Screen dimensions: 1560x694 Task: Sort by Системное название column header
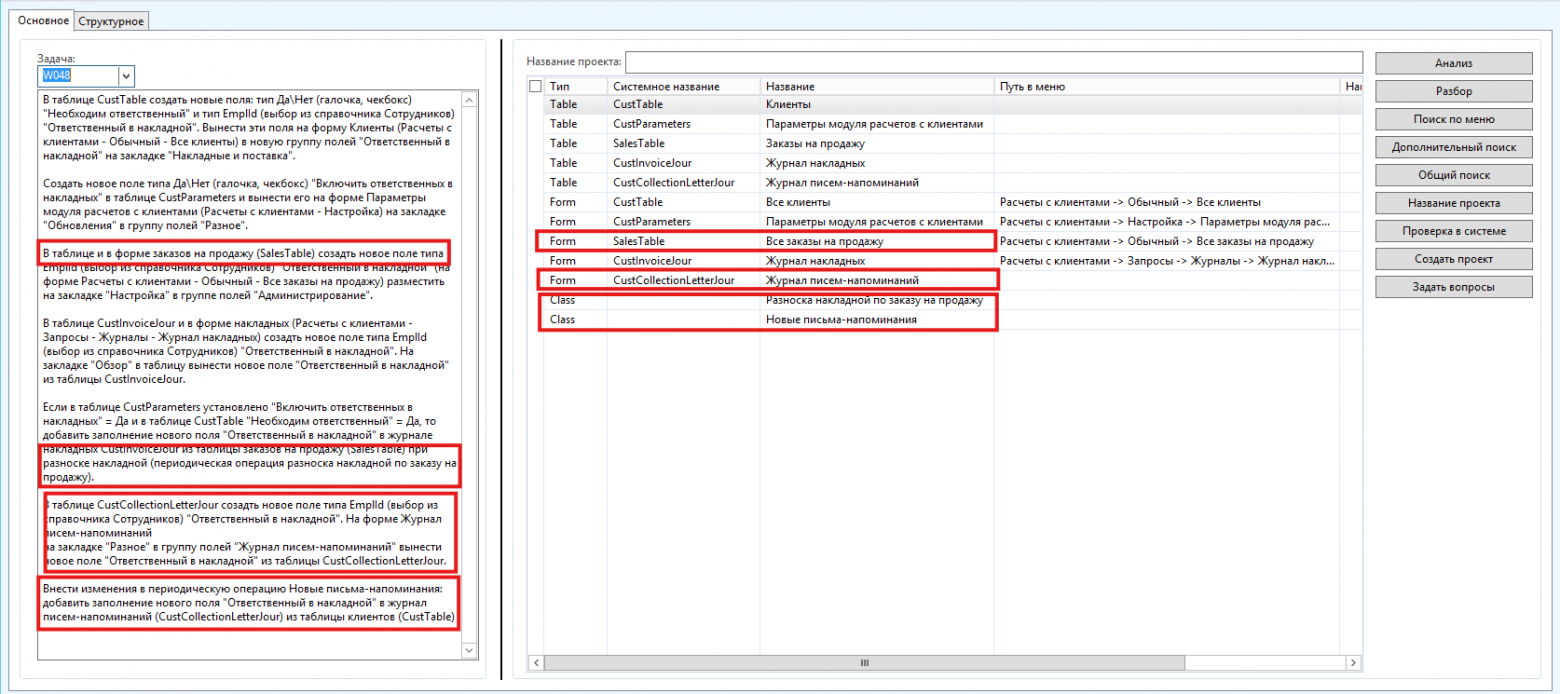click(683, 87)
